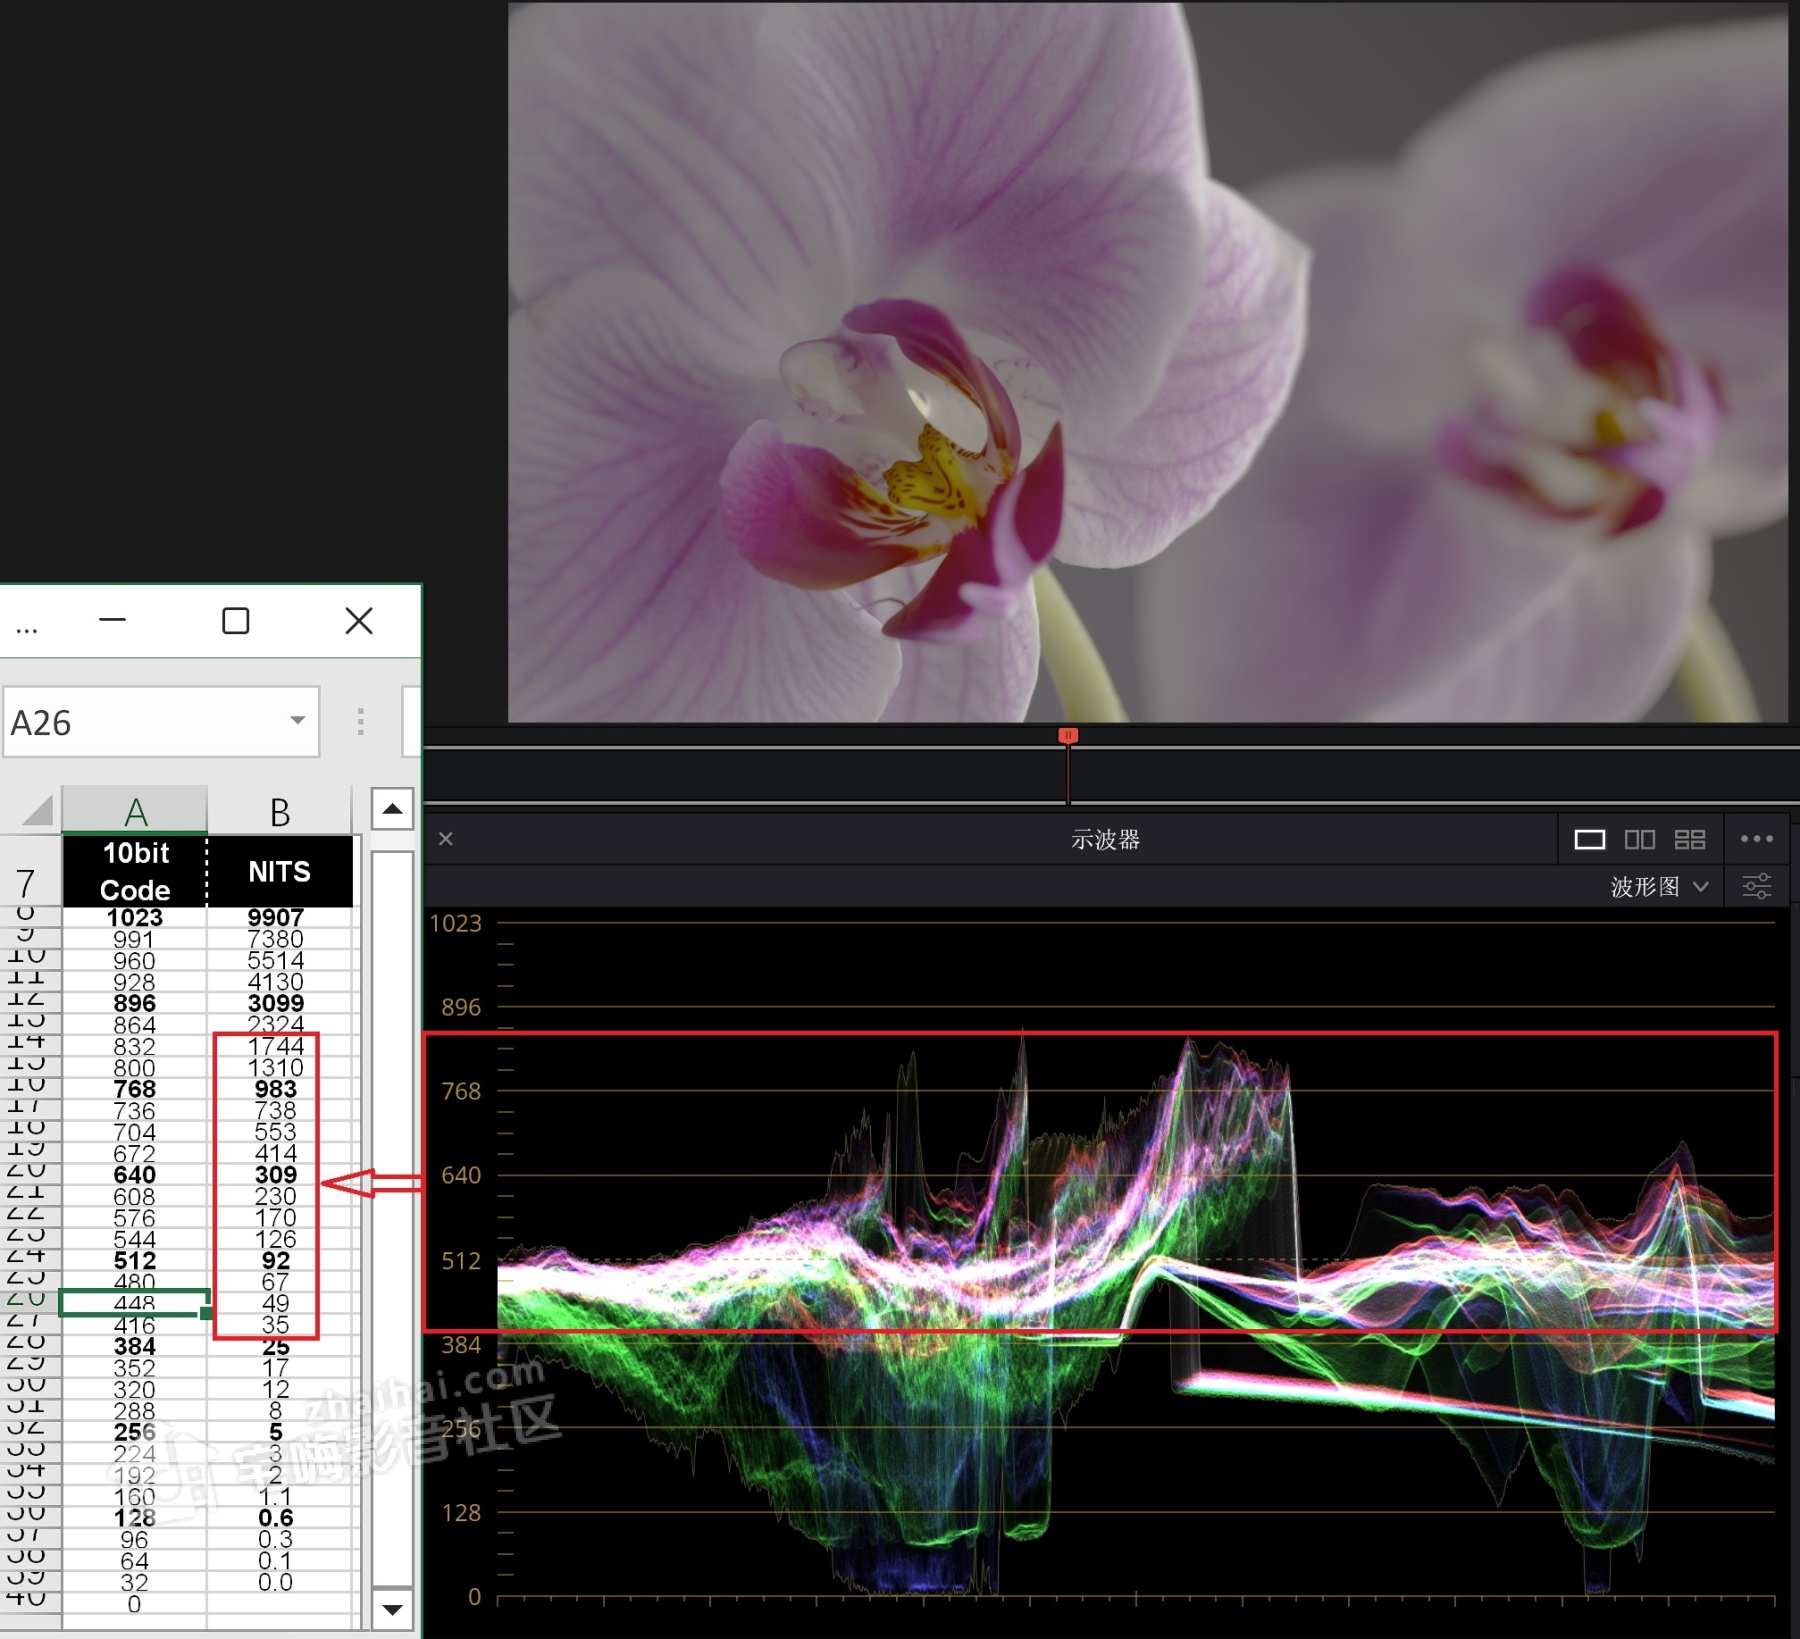Switch scopes to four-up grid layout
The image size is (1800, 1639).
1690,839
